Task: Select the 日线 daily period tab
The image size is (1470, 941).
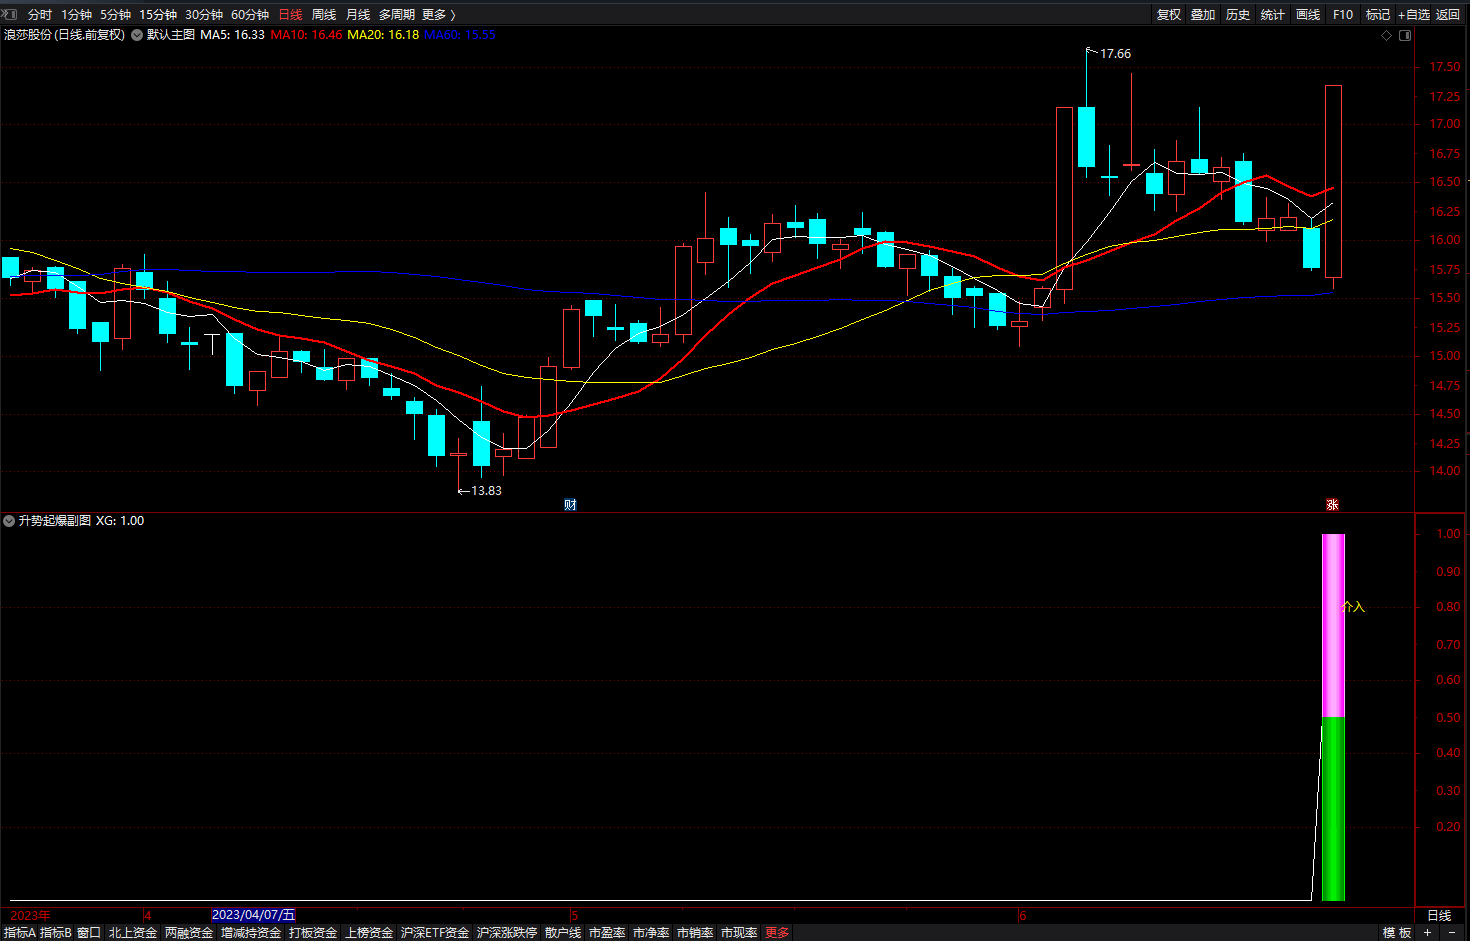Action: pos(290,15)
